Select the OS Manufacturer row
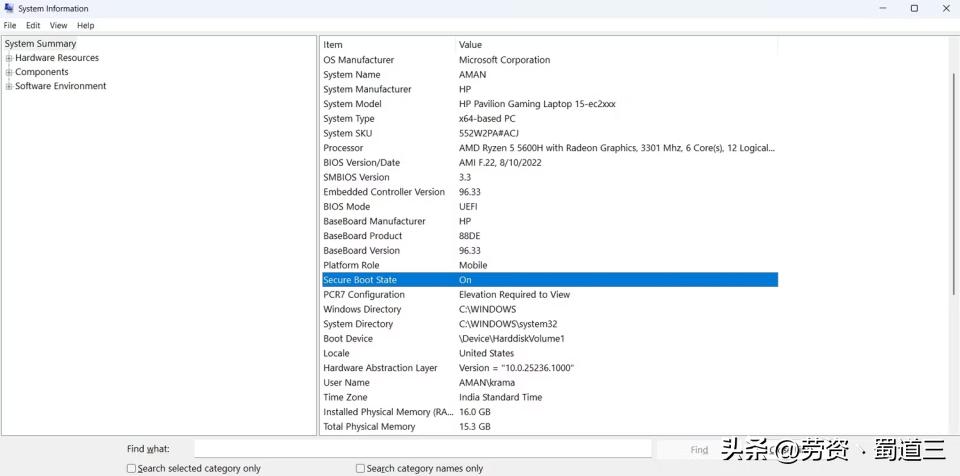960x476 pixels. coord(550,59)
